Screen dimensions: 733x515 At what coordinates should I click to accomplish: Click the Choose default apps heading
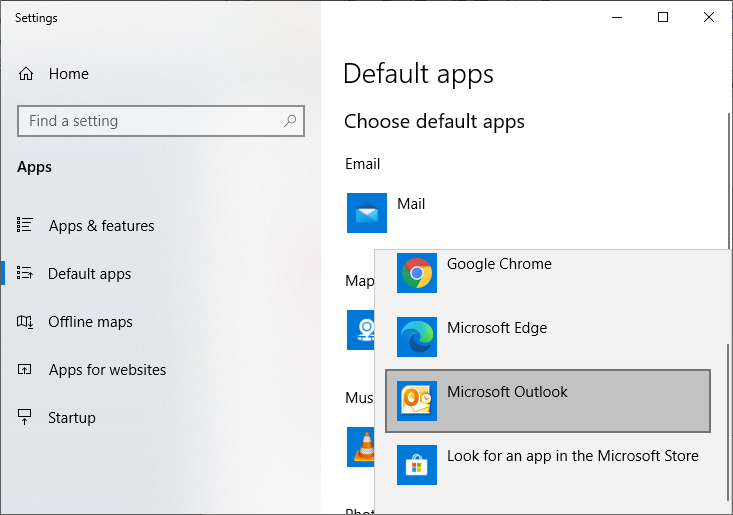pyautogui.click(x=434, y=122)
